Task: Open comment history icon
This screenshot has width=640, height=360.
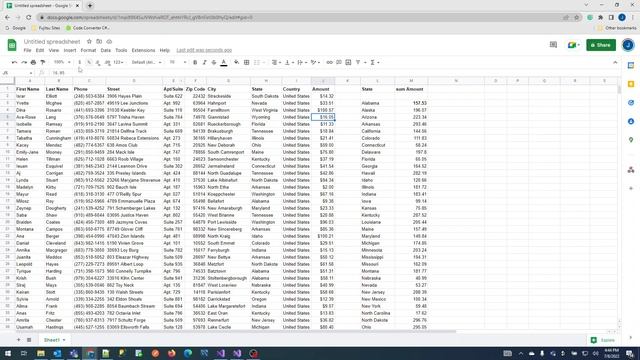Action: (553, 45)
